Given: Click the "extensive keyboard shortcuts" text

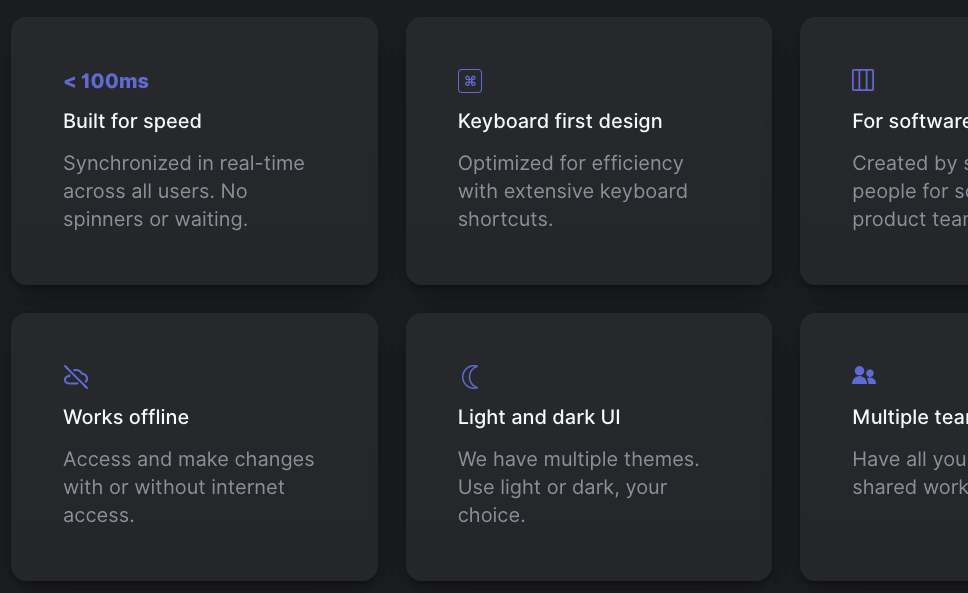Looking at the screenshot, I should click(573, 191).
